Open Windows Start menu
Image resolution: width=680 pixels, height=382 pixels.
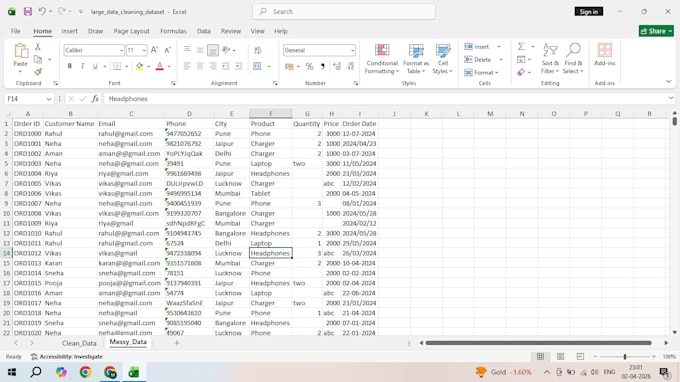coord(12,372)
